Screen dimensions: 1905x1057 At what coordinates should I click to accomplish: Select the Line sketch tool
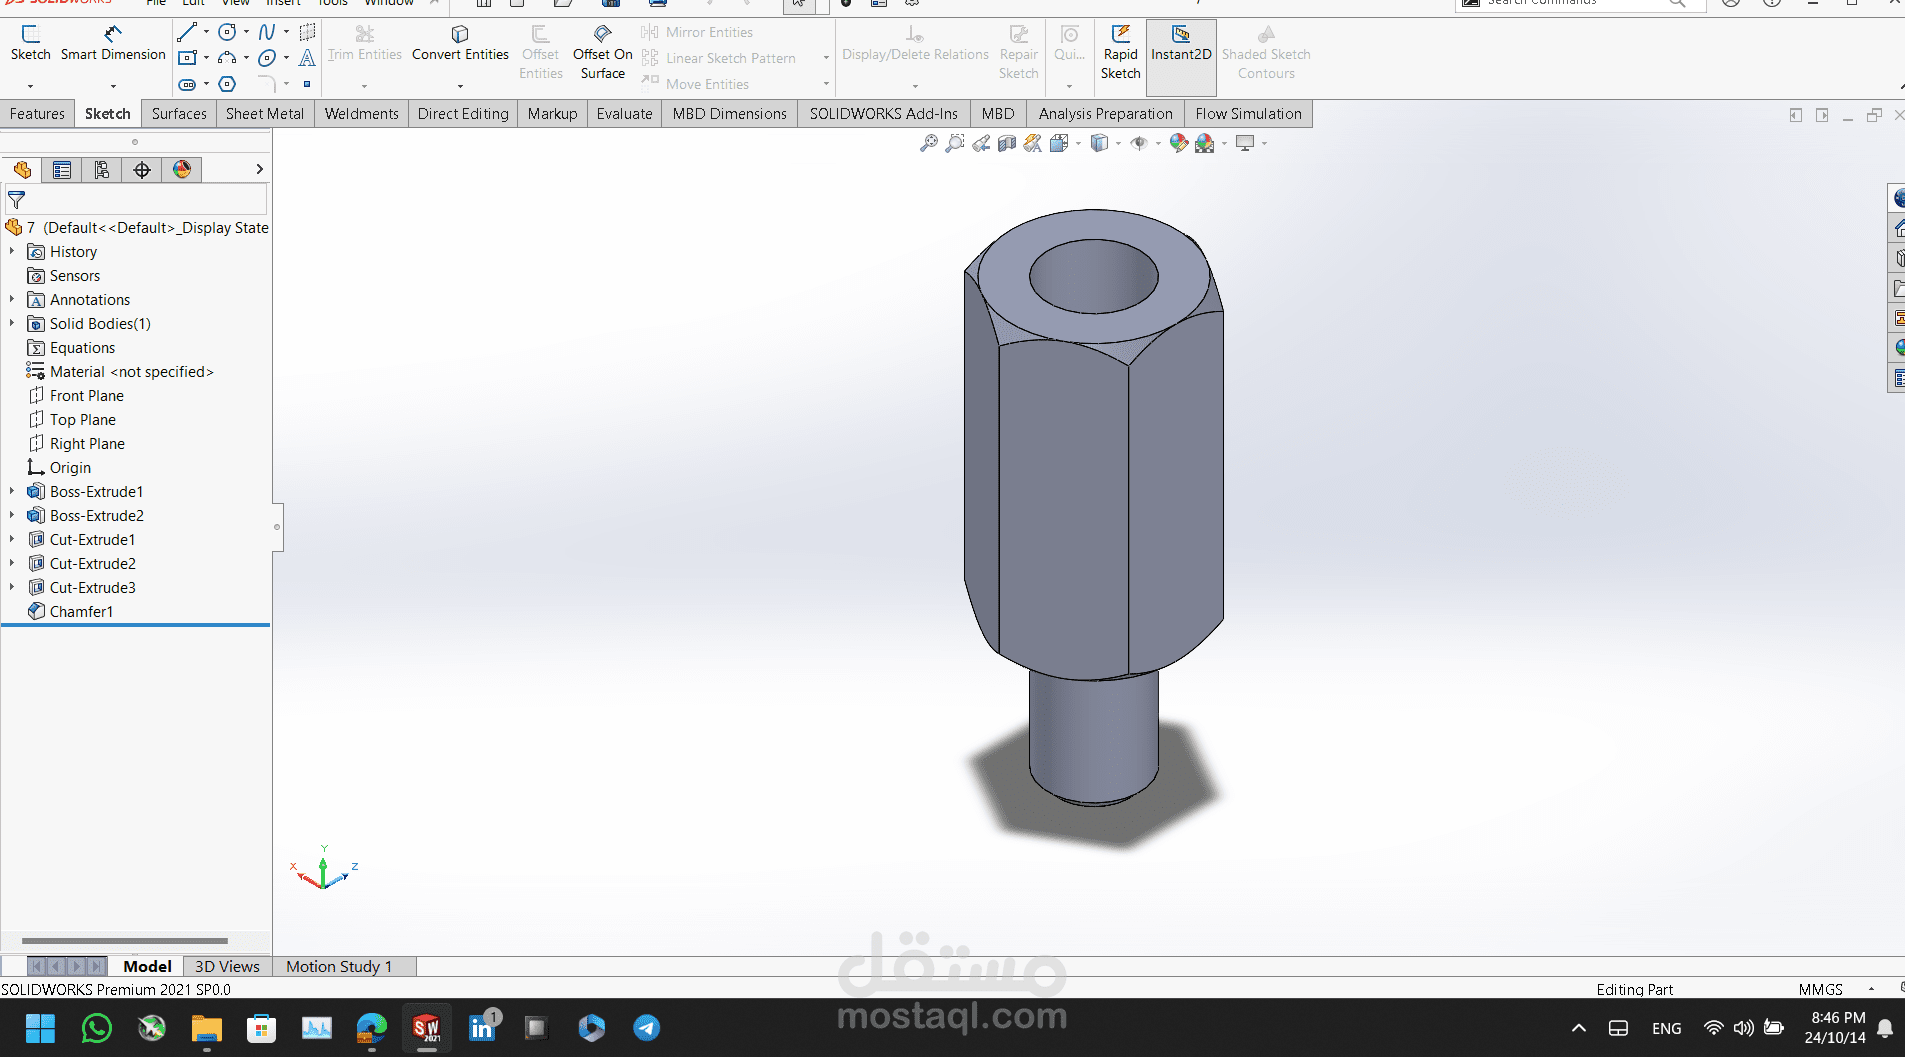187,33
